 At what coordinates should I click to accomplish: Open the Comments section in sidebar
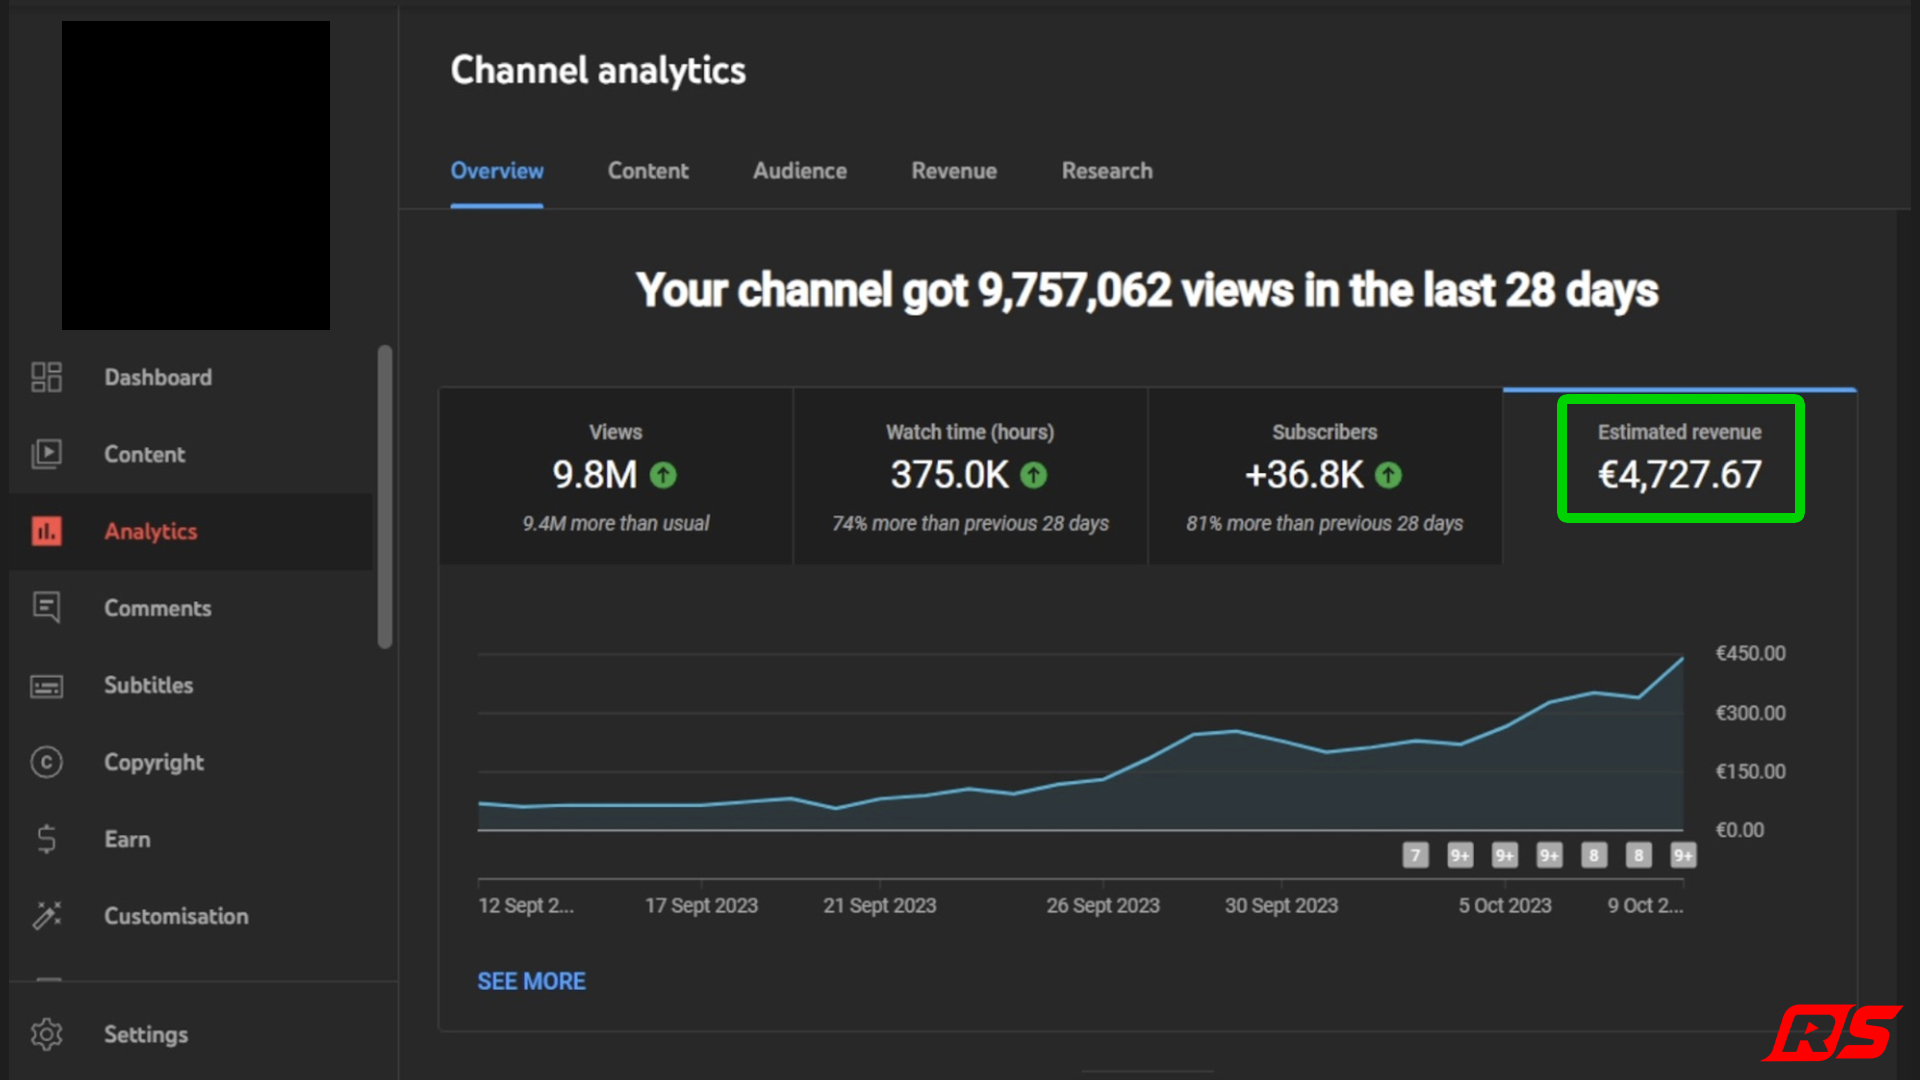190,608
